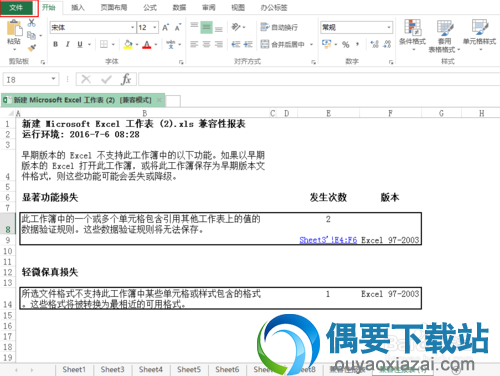Switch to the Sheet5 worksheet tab
Viewport: 500px width, 376px height.
[189, 369]
